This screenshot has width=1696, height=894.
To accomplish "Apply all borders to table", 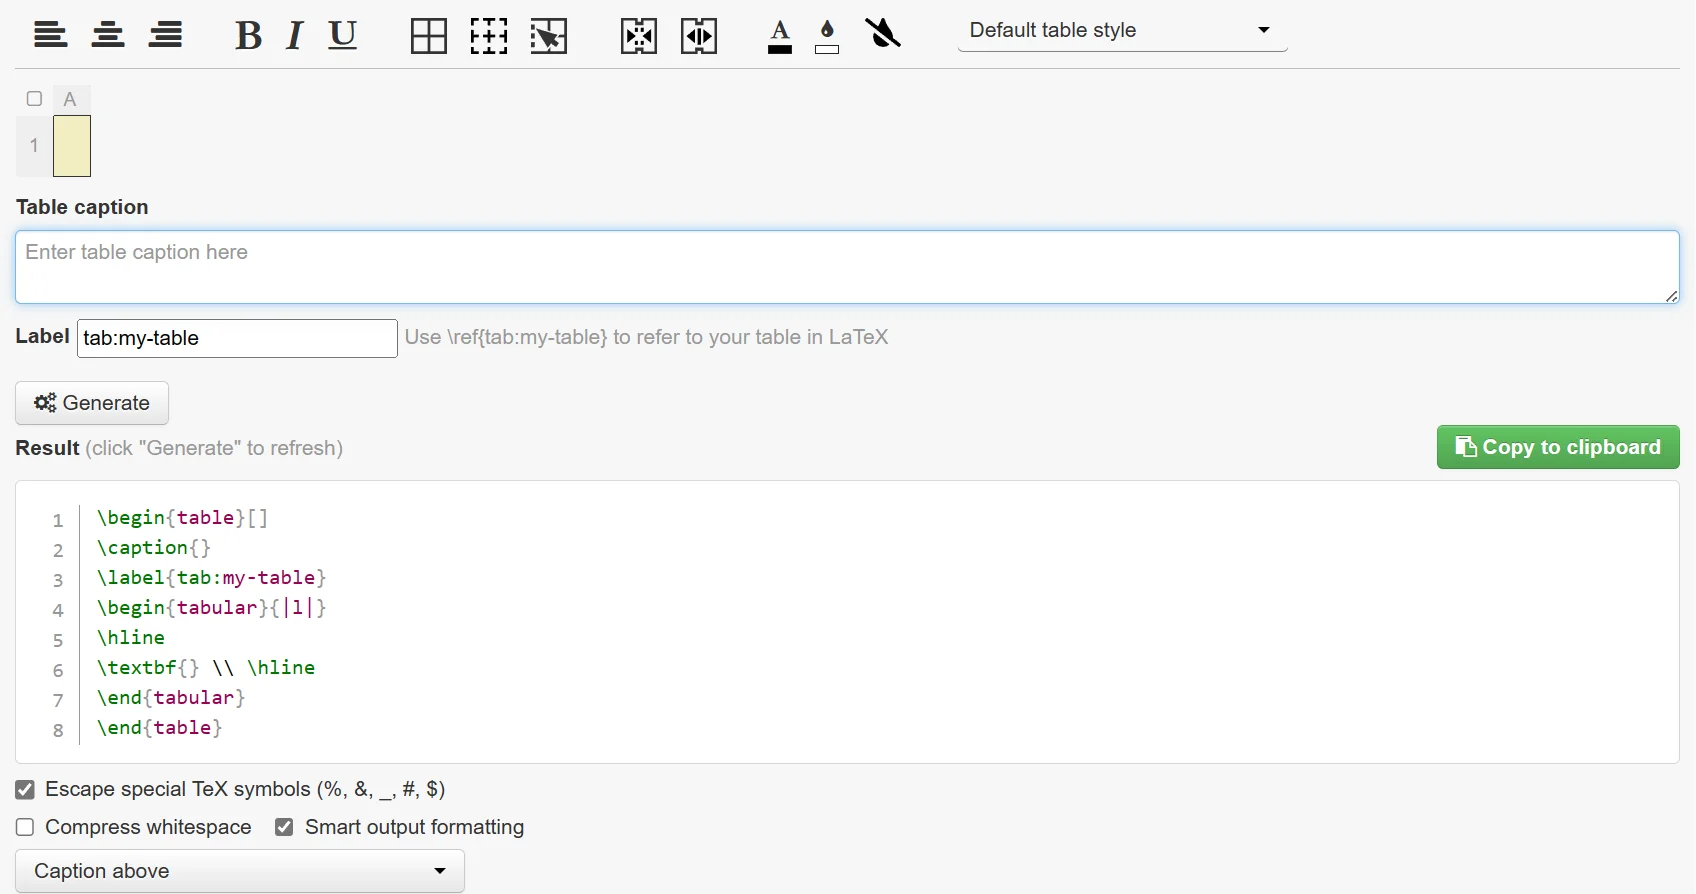I will (x=429, y=36).
